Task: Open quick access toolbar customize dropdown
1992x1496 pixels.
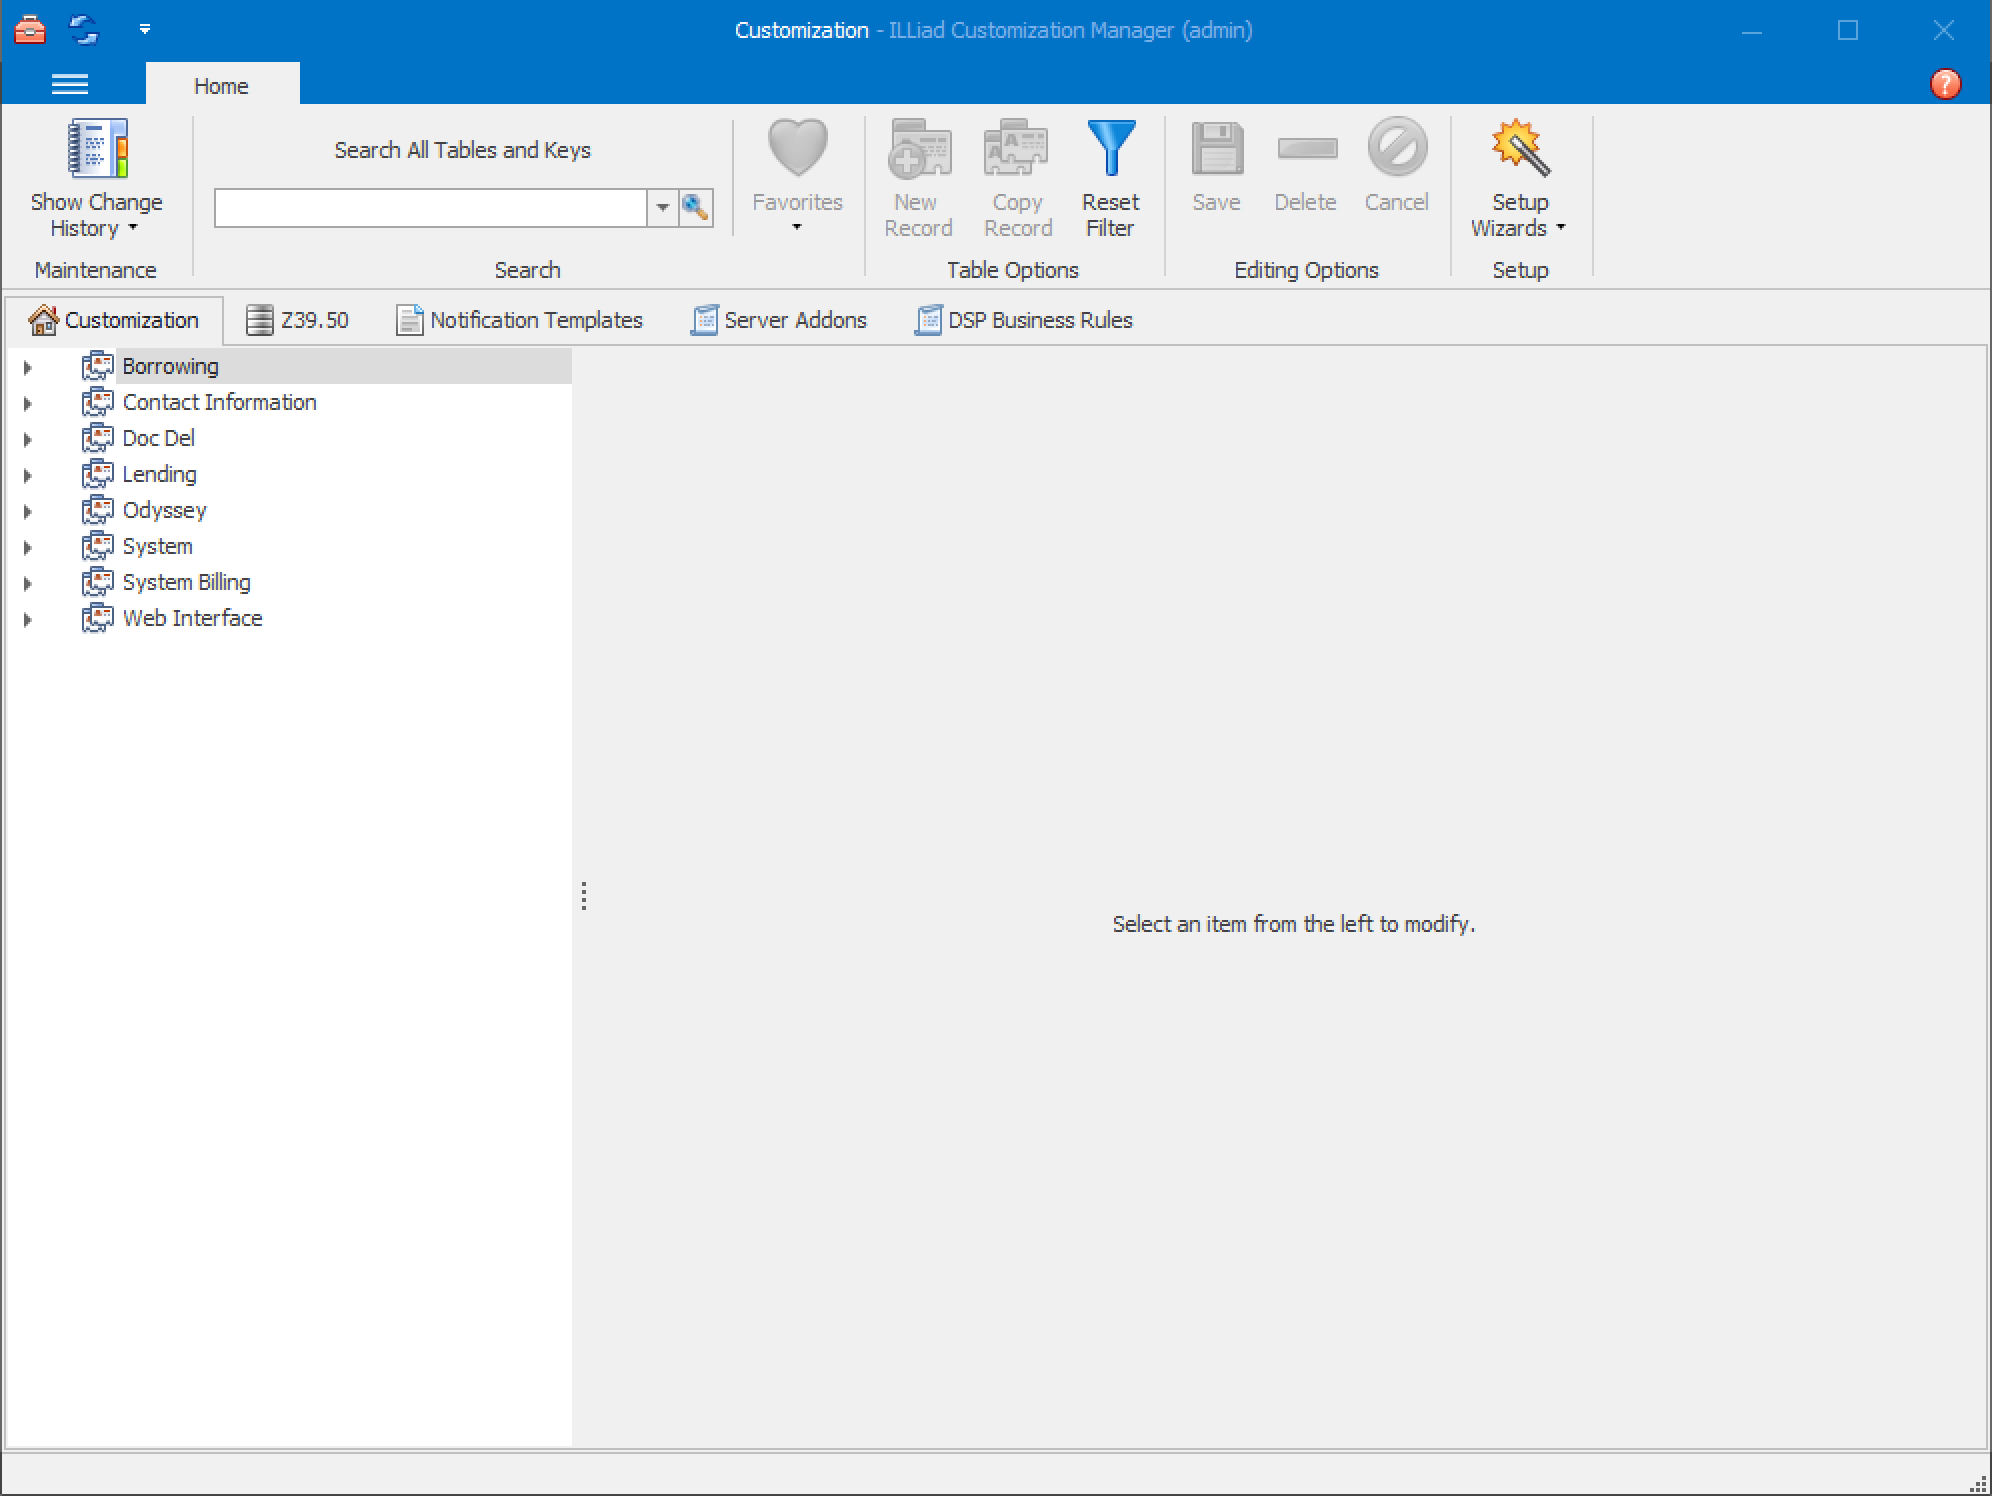Action: pyautogui.click(x=145, y=29)
